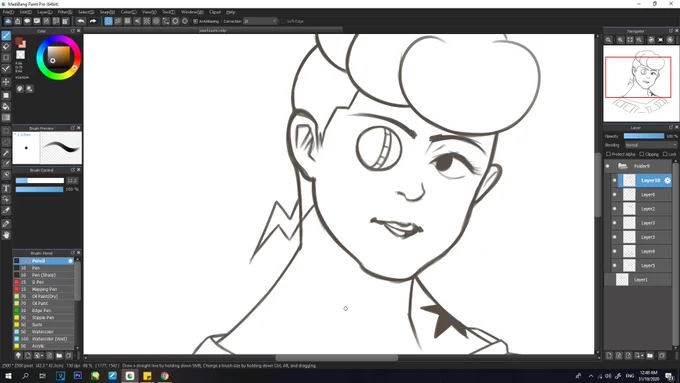Select the Hand tool

6,235
